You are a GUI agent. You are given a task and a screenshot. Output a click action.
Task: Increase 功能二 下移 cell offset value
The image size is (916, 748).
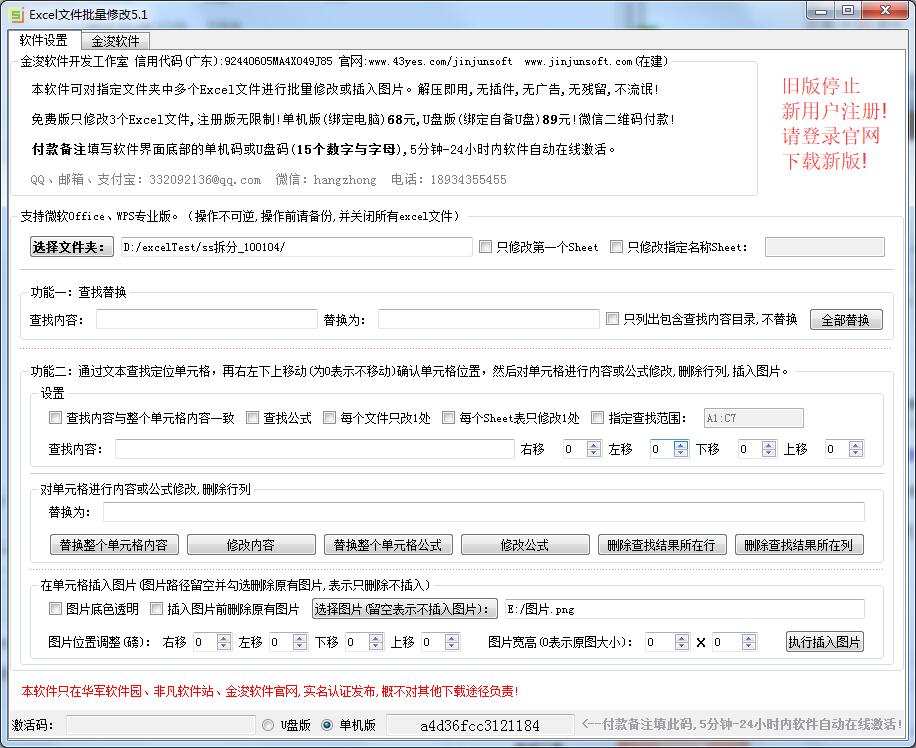click(x=769, y=445)
